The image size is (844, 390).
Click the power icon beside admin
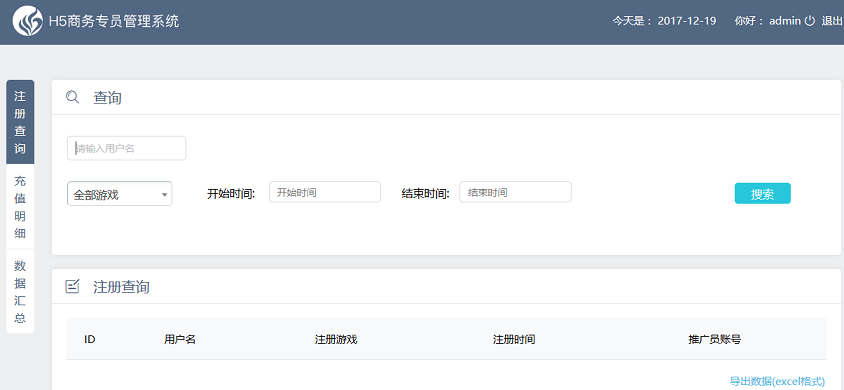click(x=810, y=21)
